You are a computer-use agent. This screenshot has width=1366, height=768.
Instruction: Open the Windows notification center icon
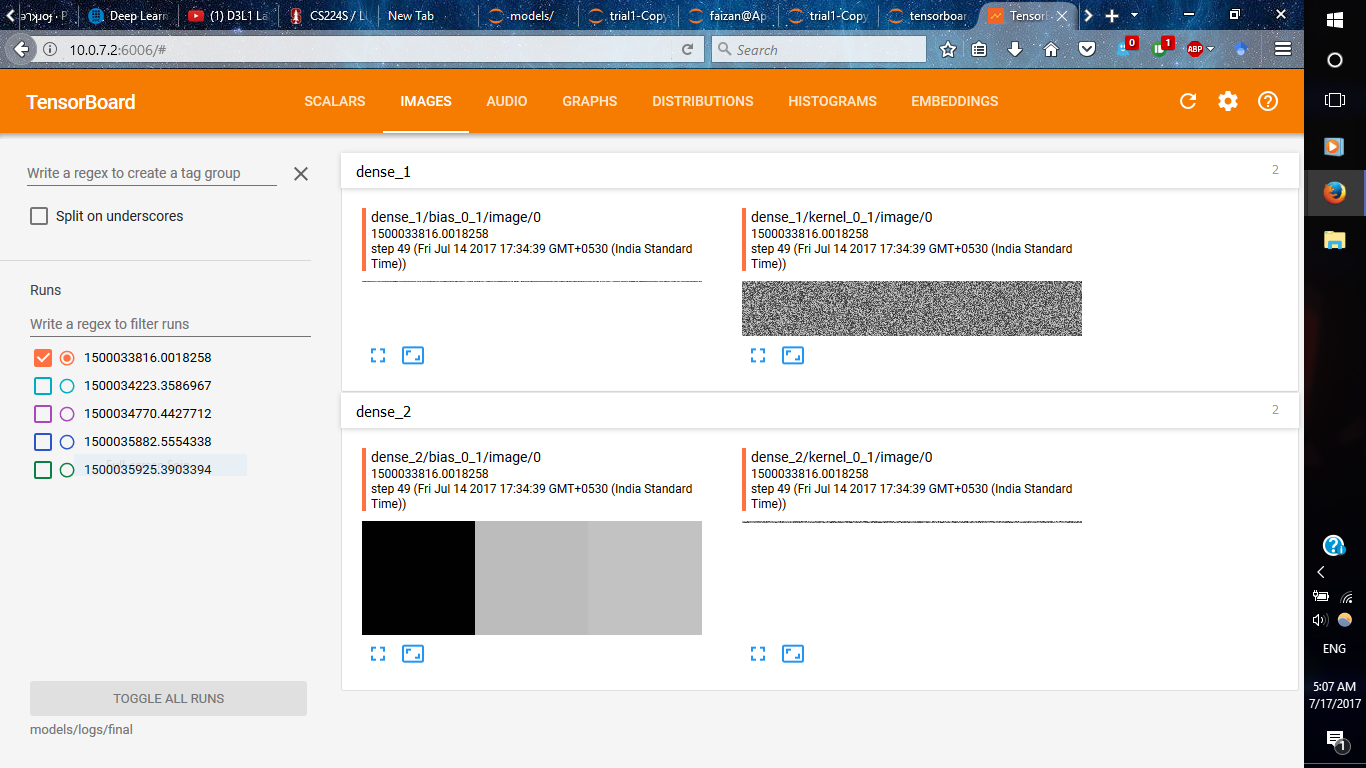1335,740
